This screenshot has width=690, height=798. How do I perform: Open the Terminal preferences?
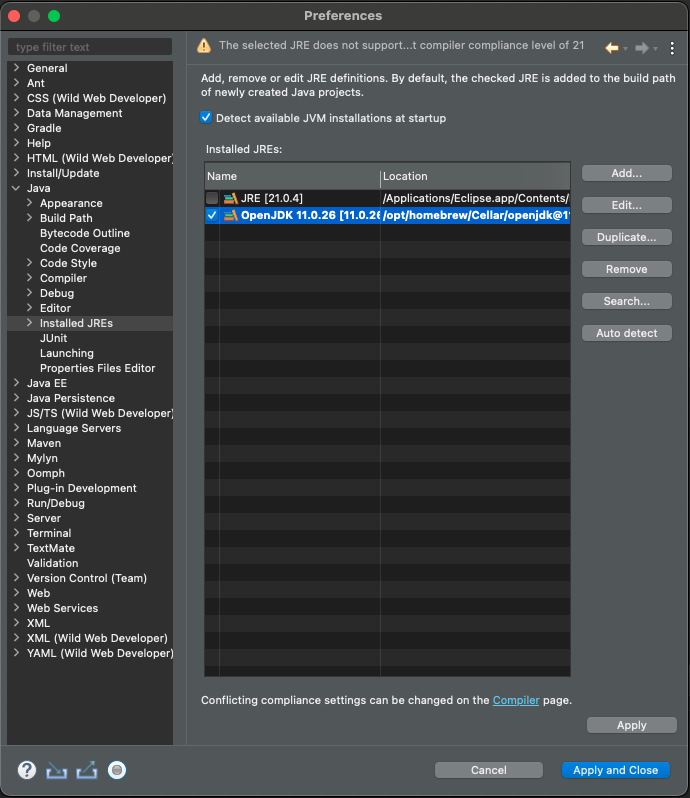(49, 533)
